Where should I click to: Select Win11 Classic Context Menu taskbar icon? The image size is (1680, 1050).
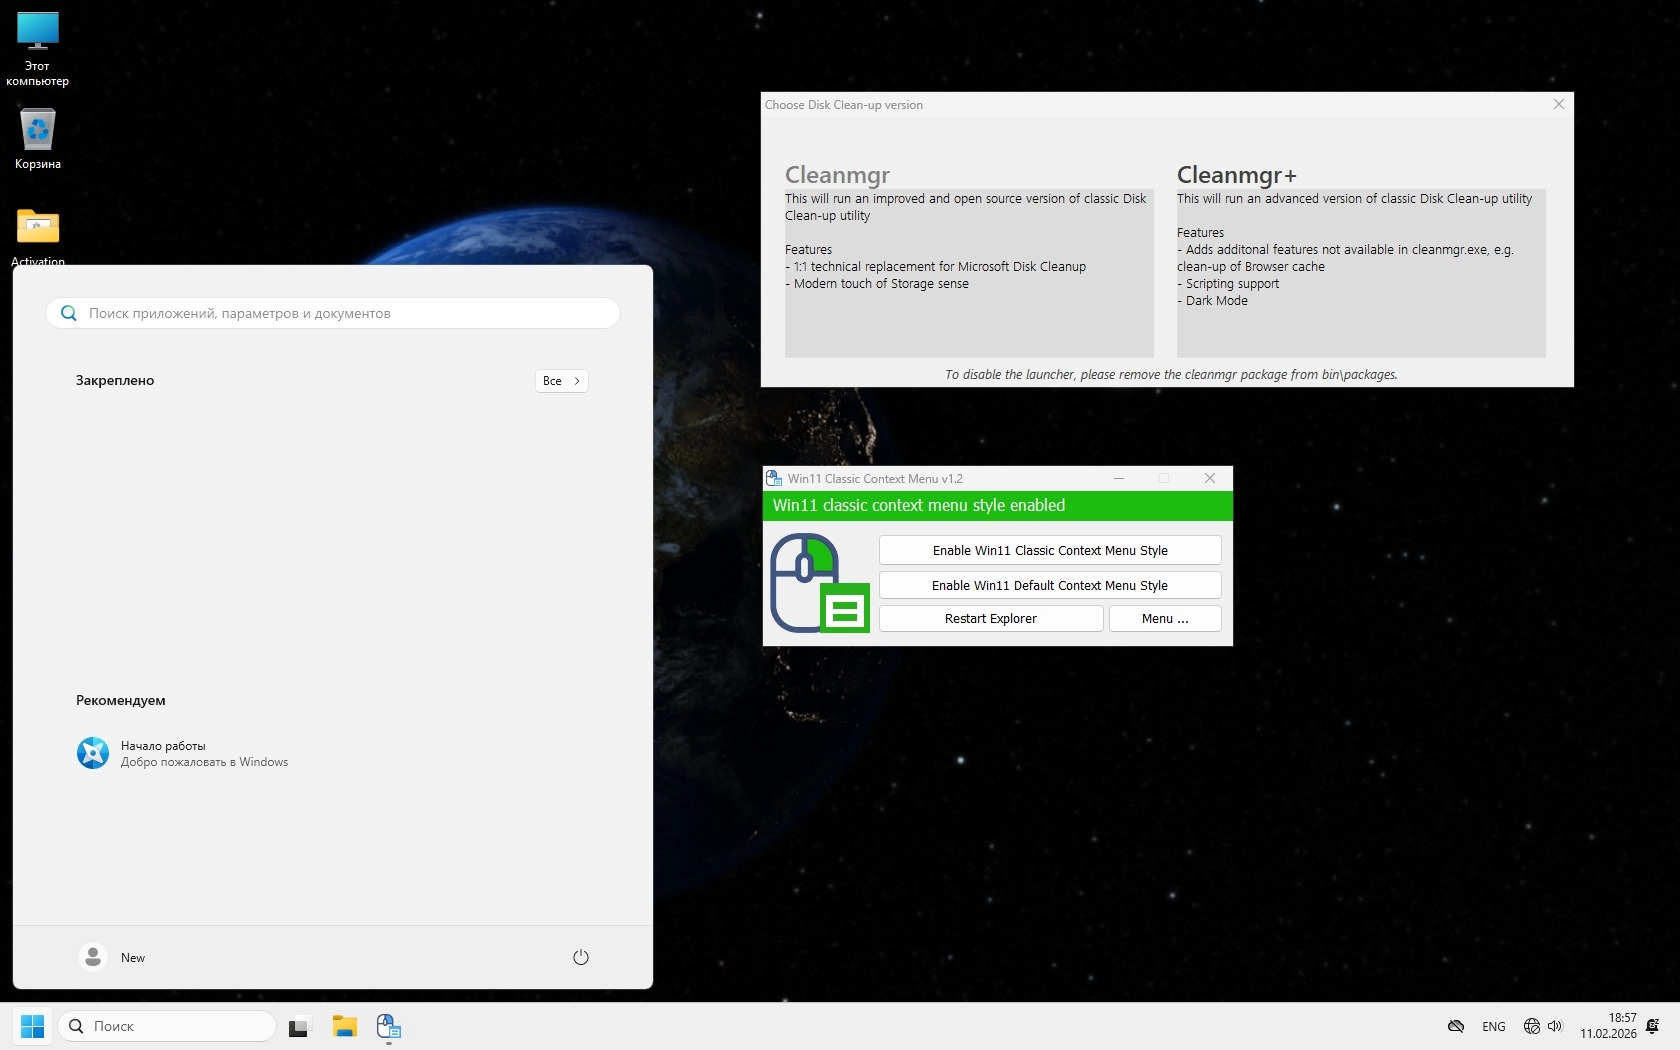tap(389, 1026)
